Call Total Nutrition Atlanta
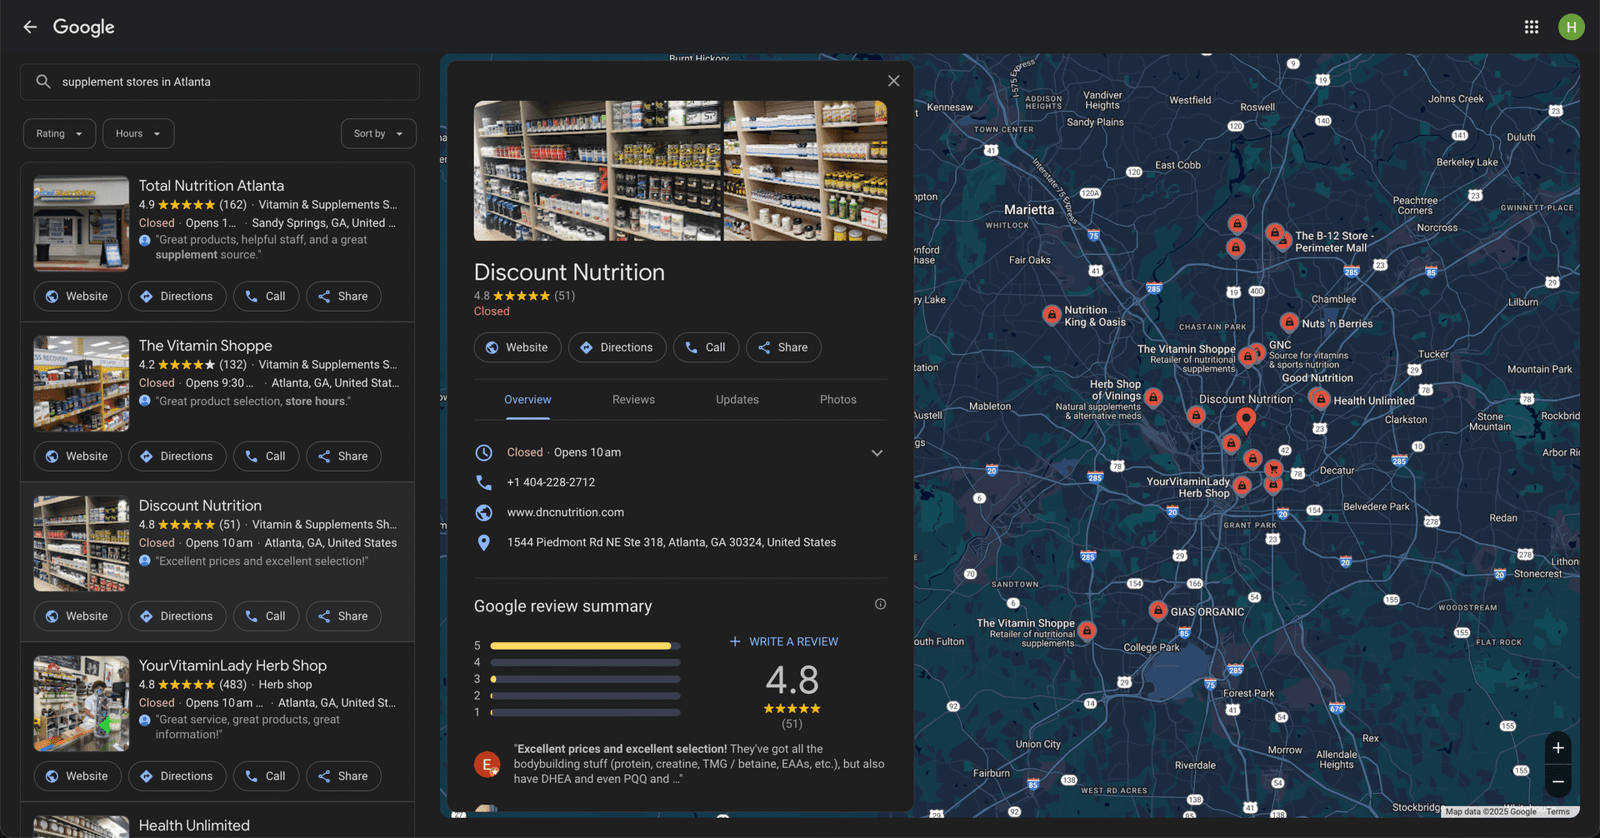This screenshot has height=838, width=1600. [266, 296]
